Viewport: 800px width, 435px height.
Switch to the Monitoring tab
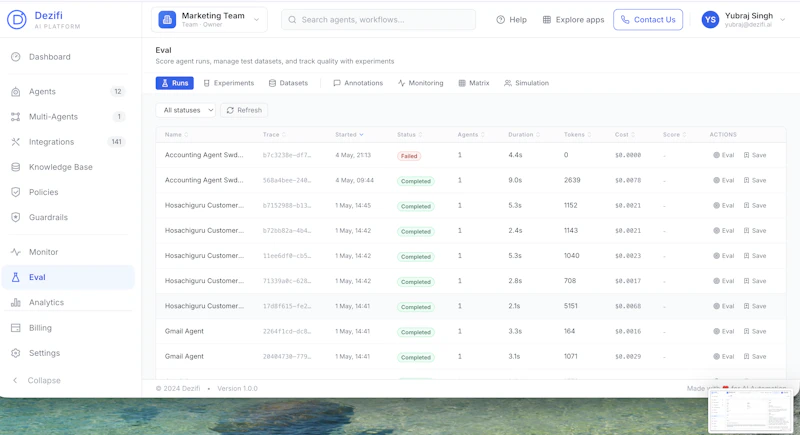[x=420, y=83]
